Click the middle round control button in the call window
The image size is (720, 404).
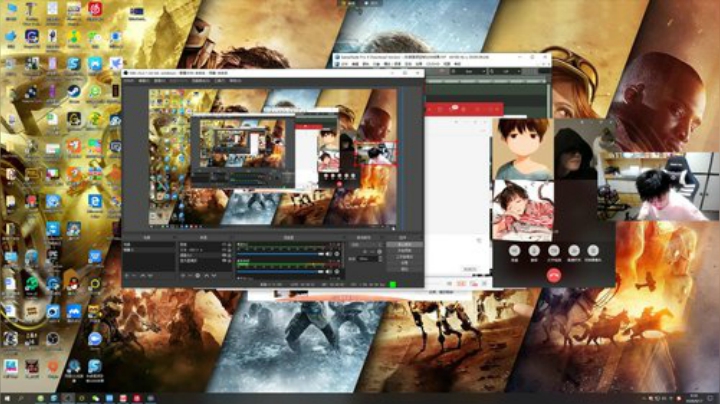554,251
